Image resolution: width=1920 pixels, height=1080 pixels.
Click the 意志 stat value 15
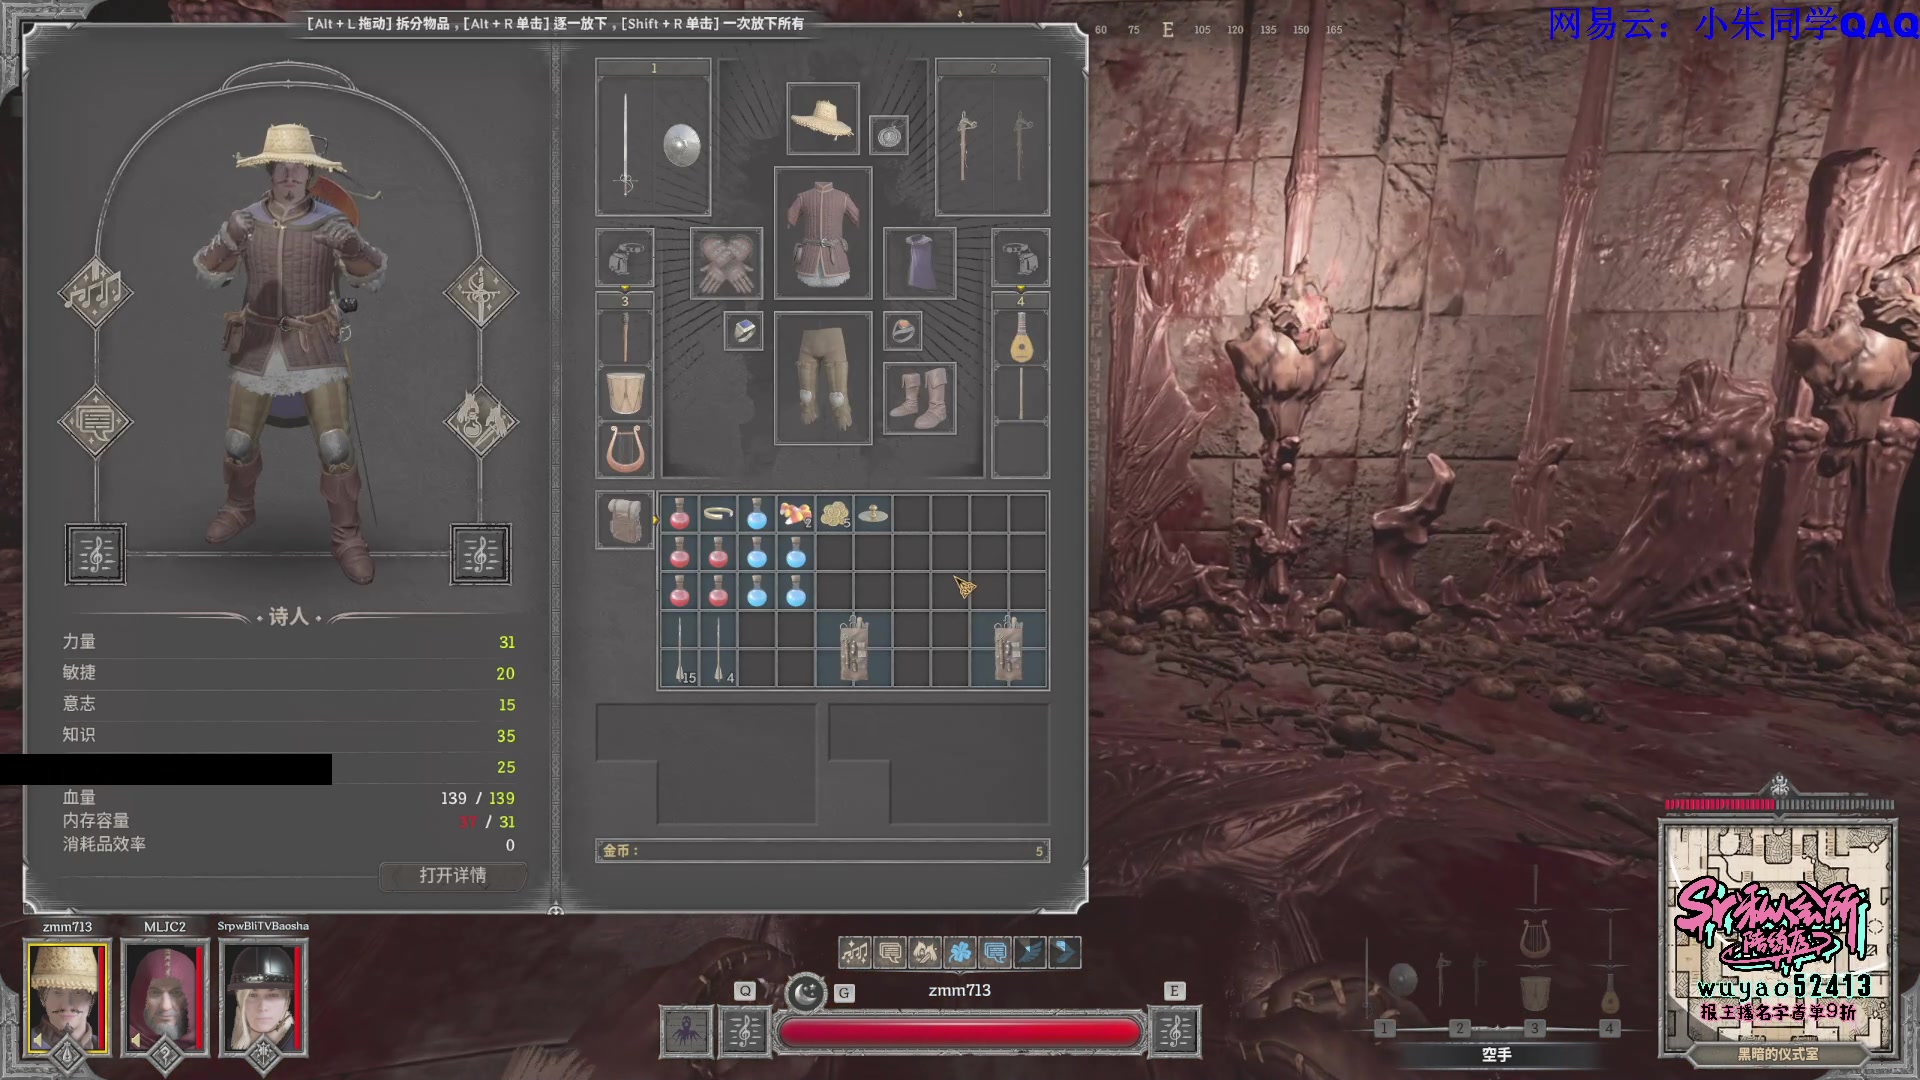point(507,705)
